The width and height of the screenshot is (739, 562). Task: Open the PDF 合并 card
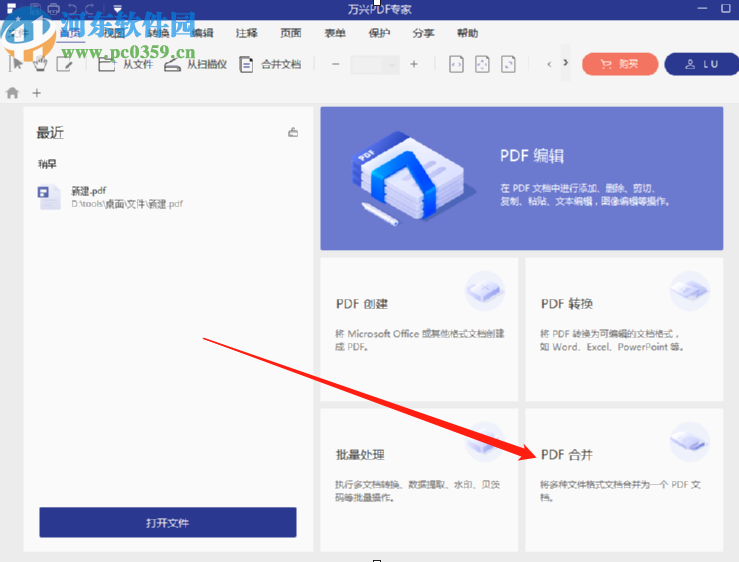coord(624,480)
